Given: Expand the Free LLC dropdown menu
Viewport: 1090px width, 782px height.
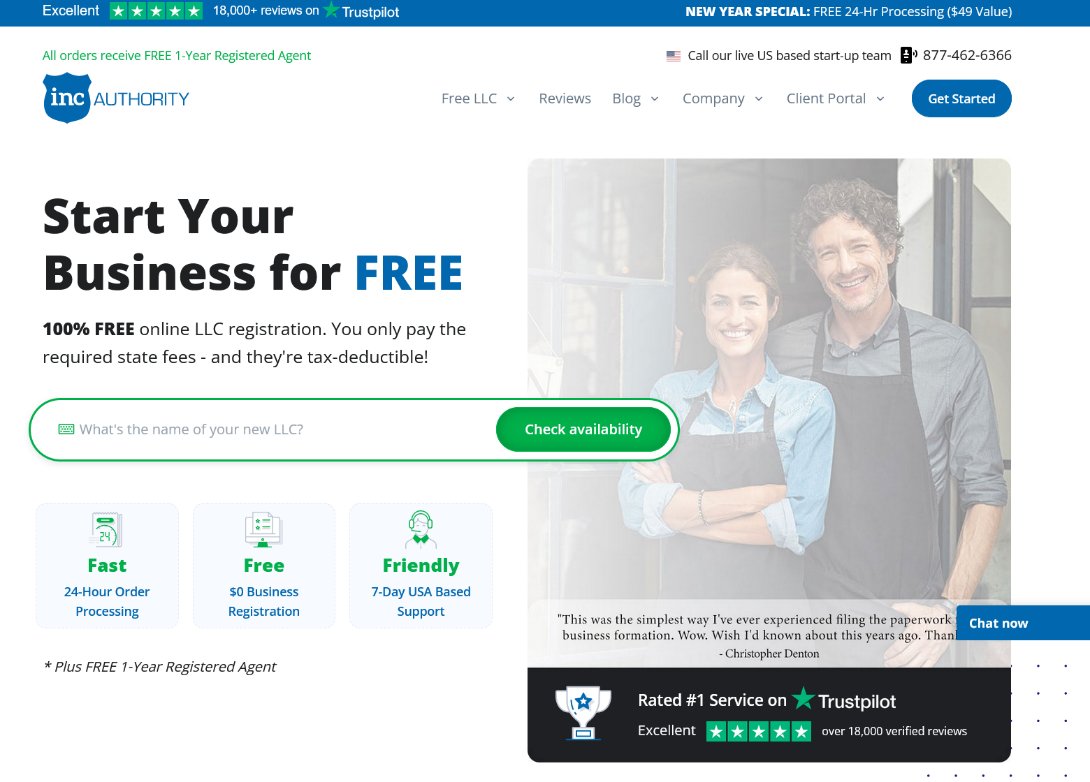Looking at the screenshot, I should click(x=478, y=99).
